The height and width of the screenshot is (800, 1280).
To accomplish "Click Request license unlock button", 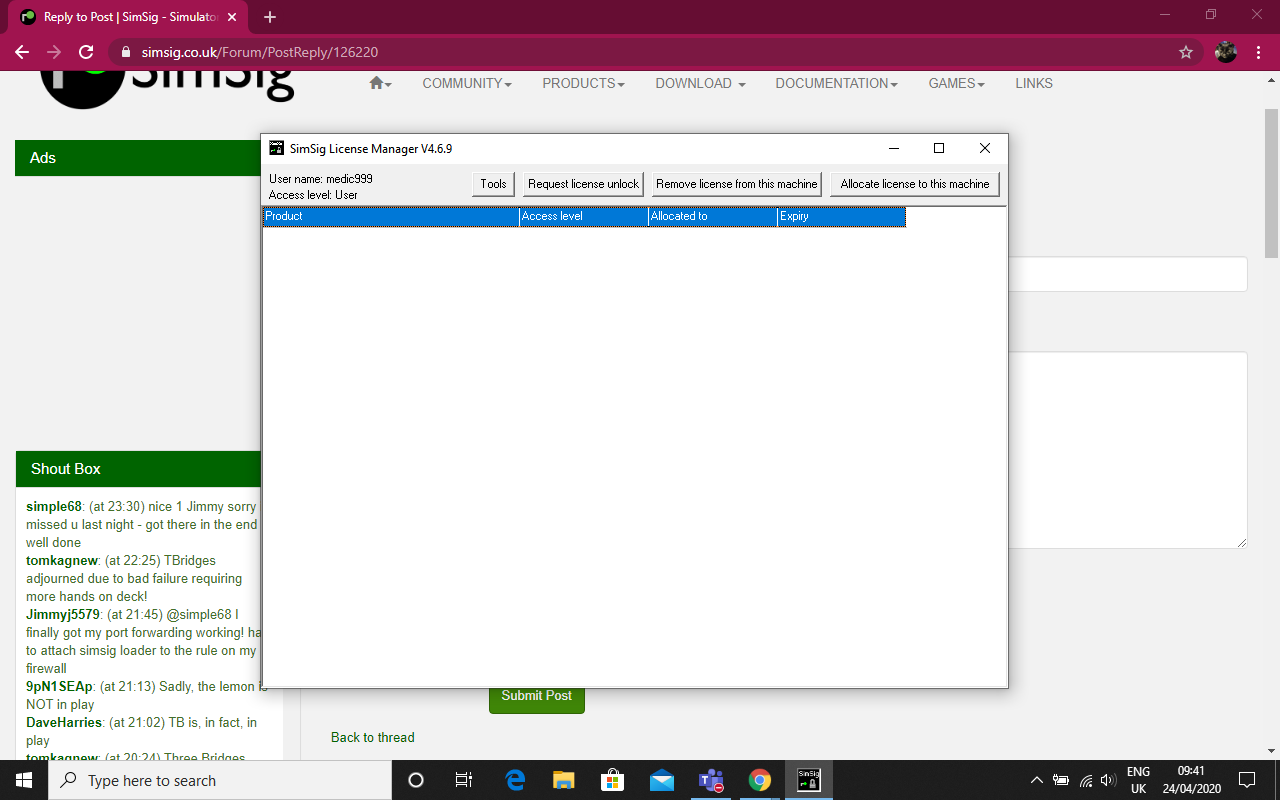I will tap(583, 184).
